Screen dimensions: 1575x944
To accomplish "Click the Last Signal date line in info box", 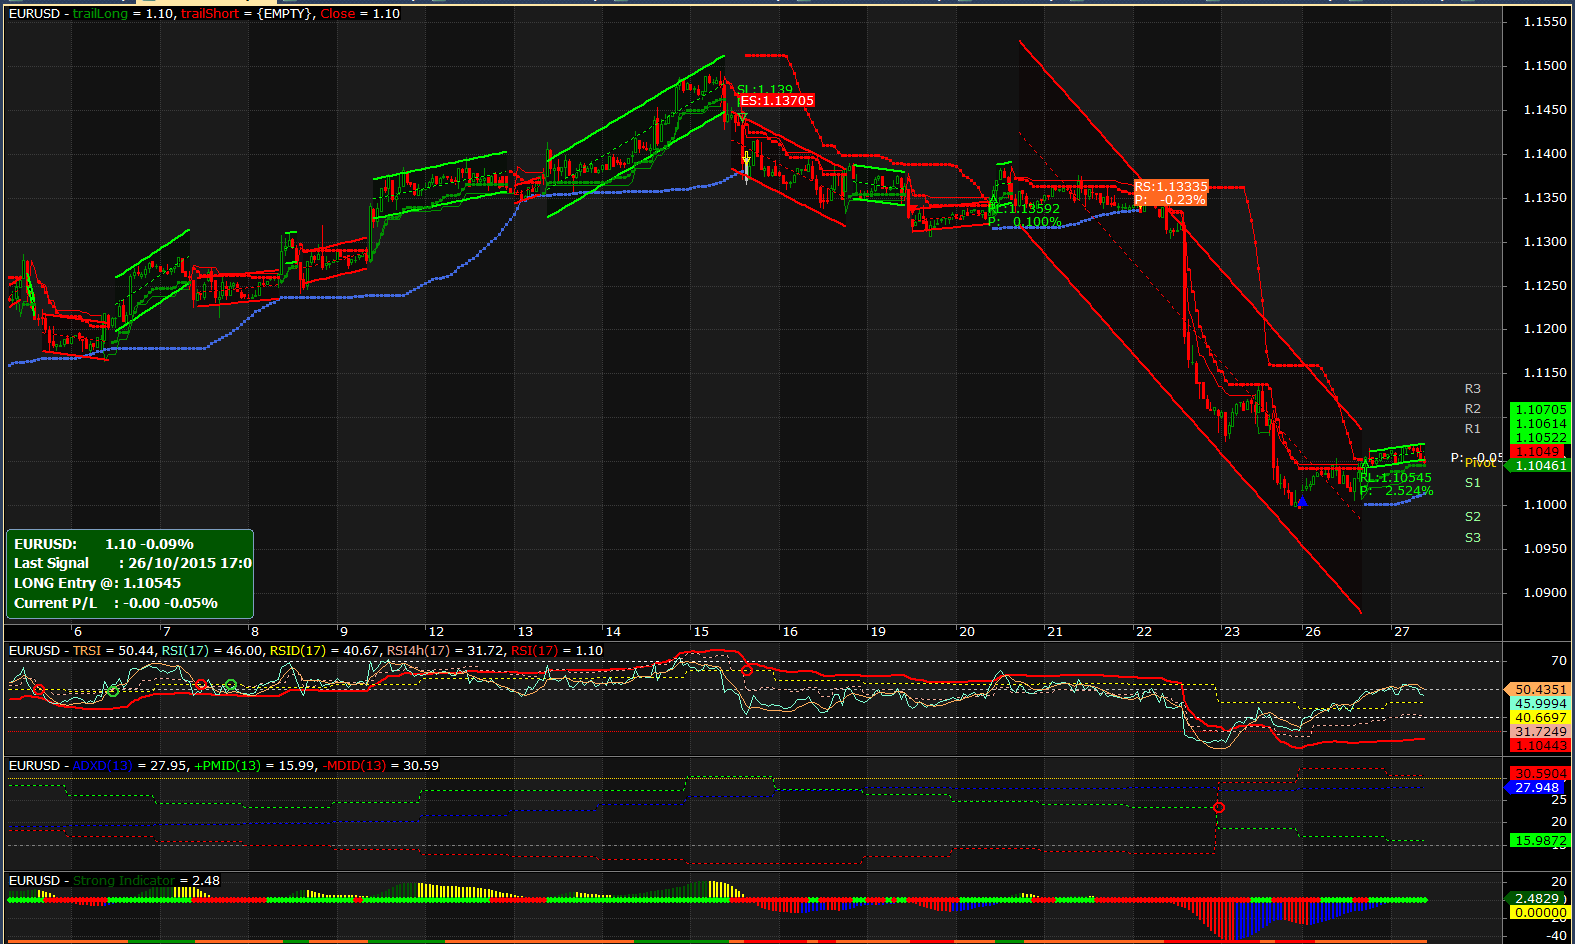I will coord(133,563).
